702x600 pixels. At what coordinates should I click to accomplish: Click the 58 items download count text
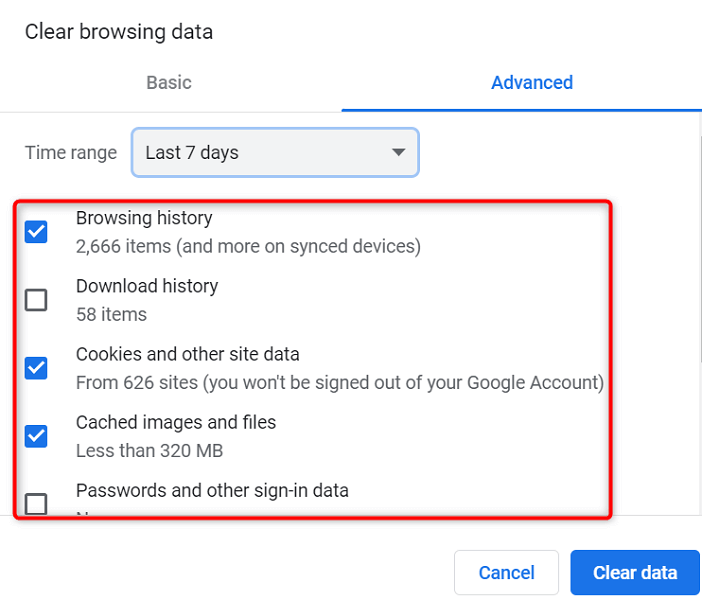coord(111,314)
